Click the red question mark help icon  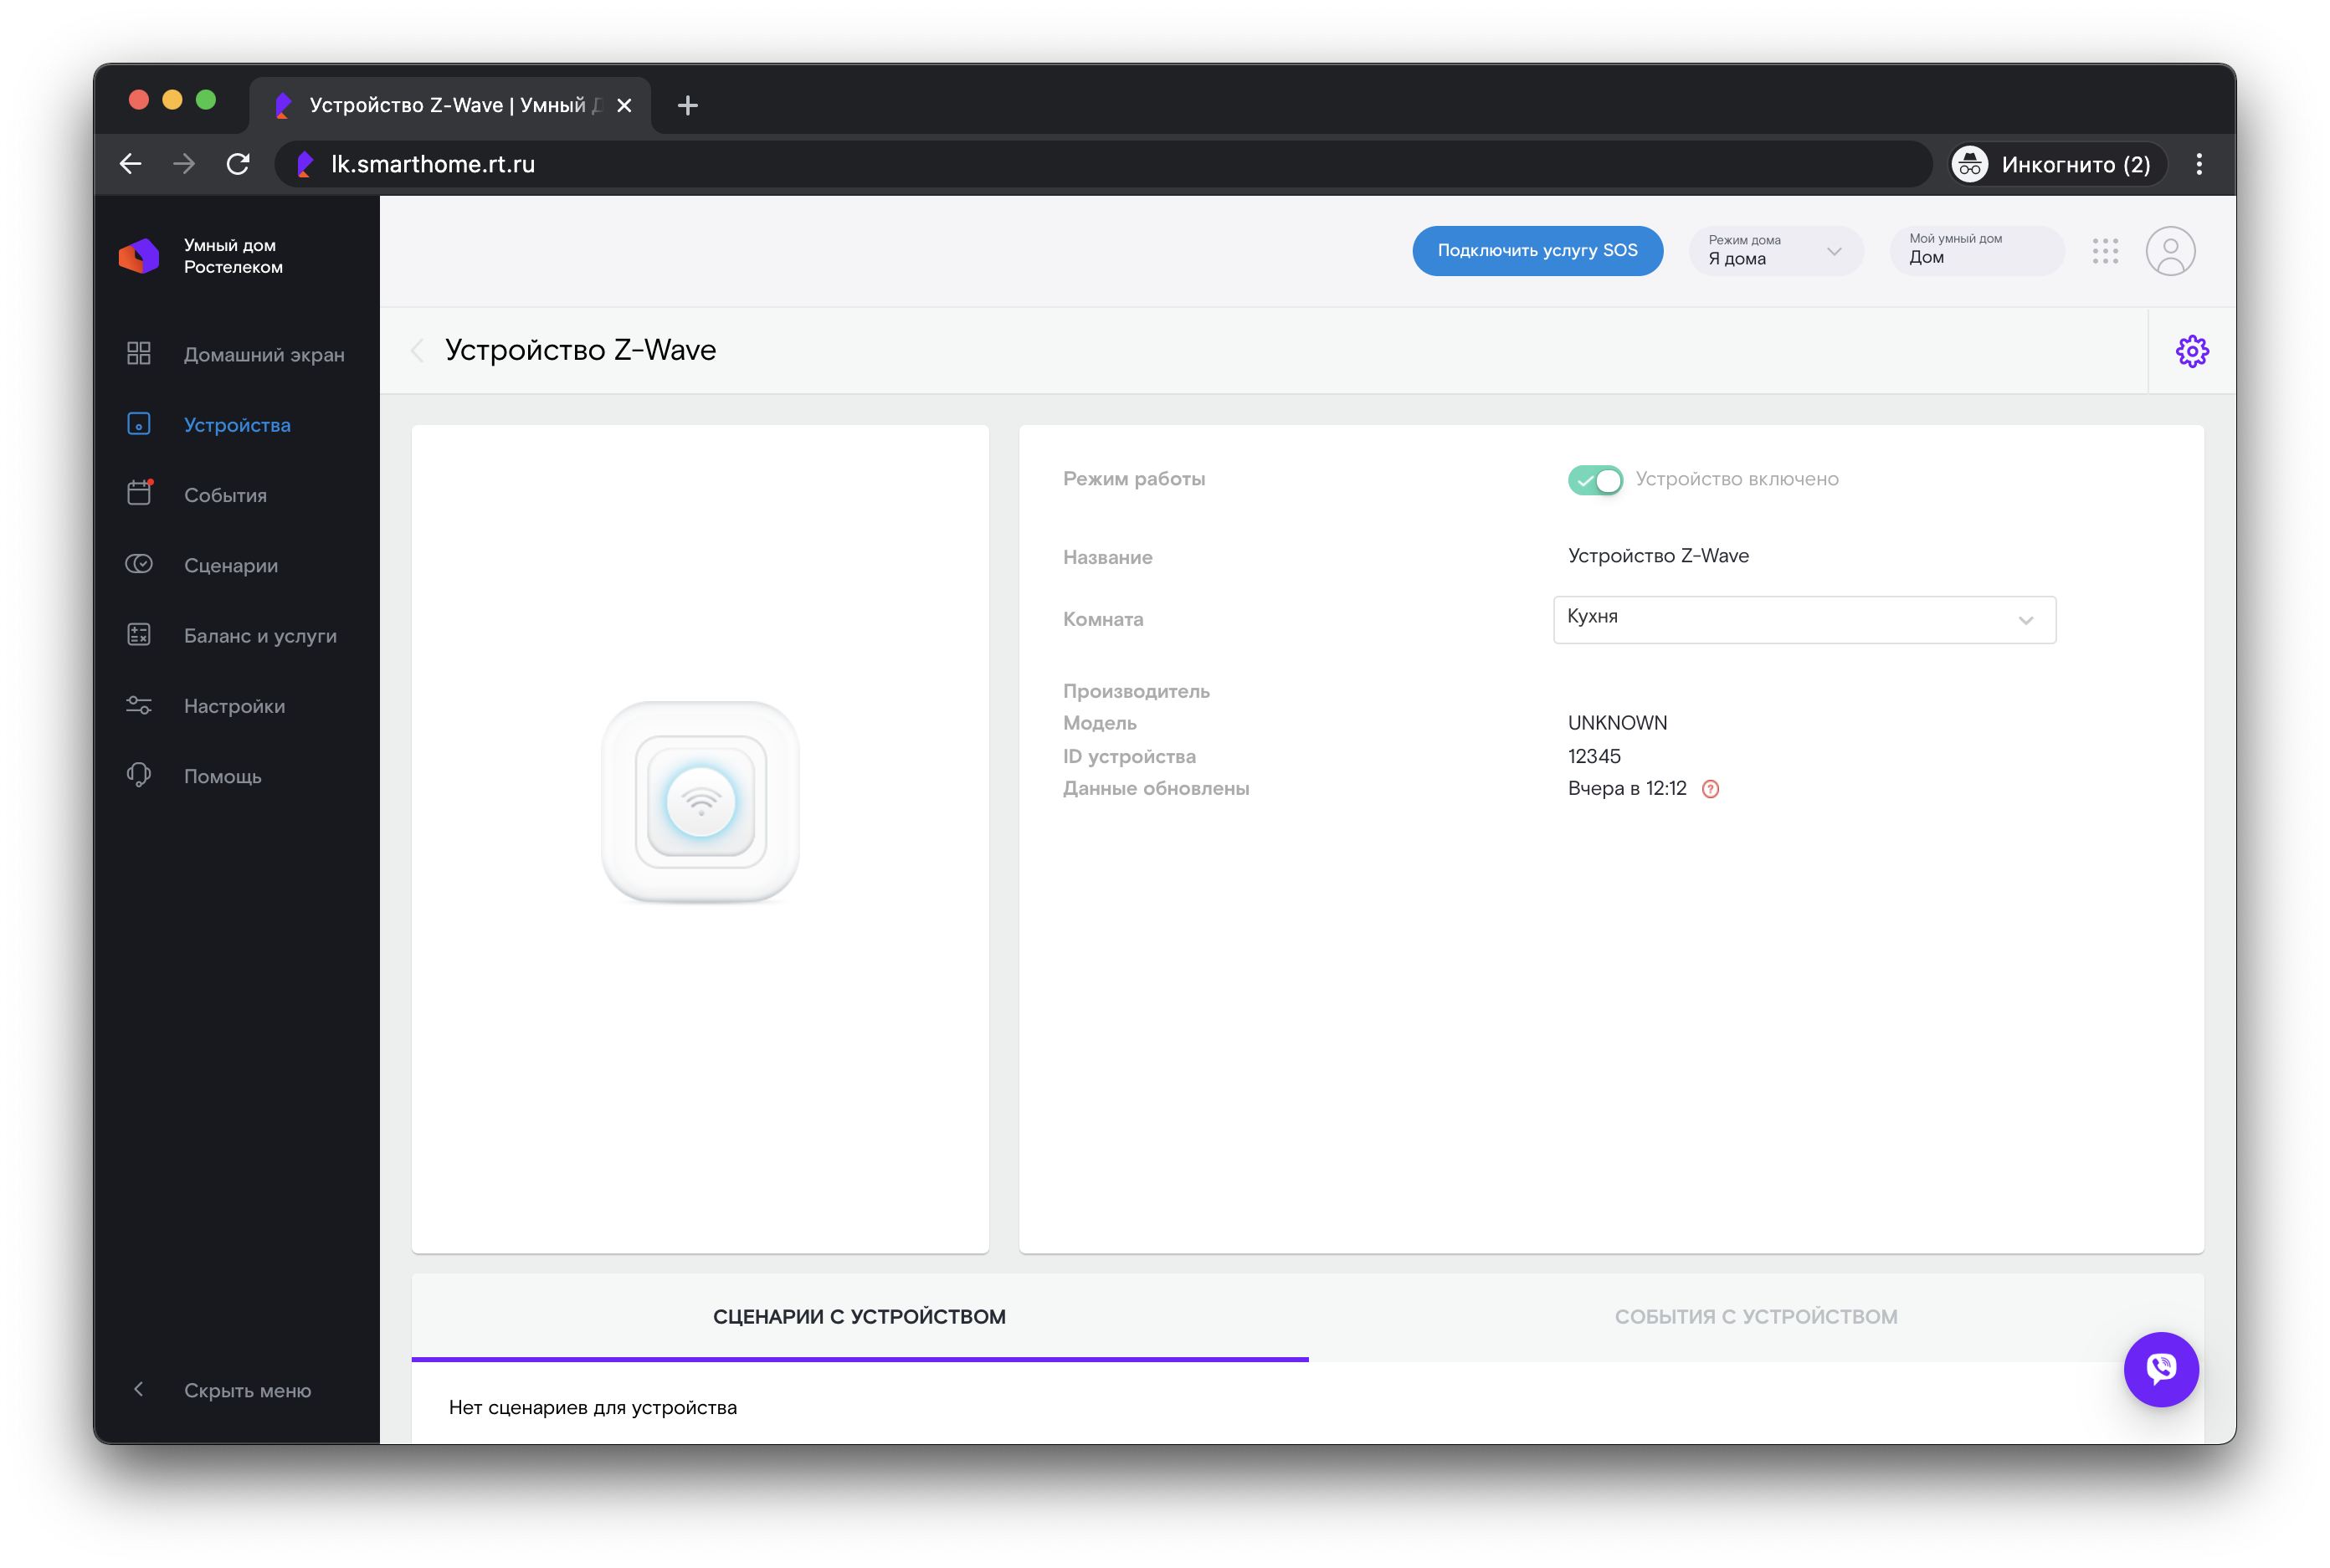(1710, 789)
